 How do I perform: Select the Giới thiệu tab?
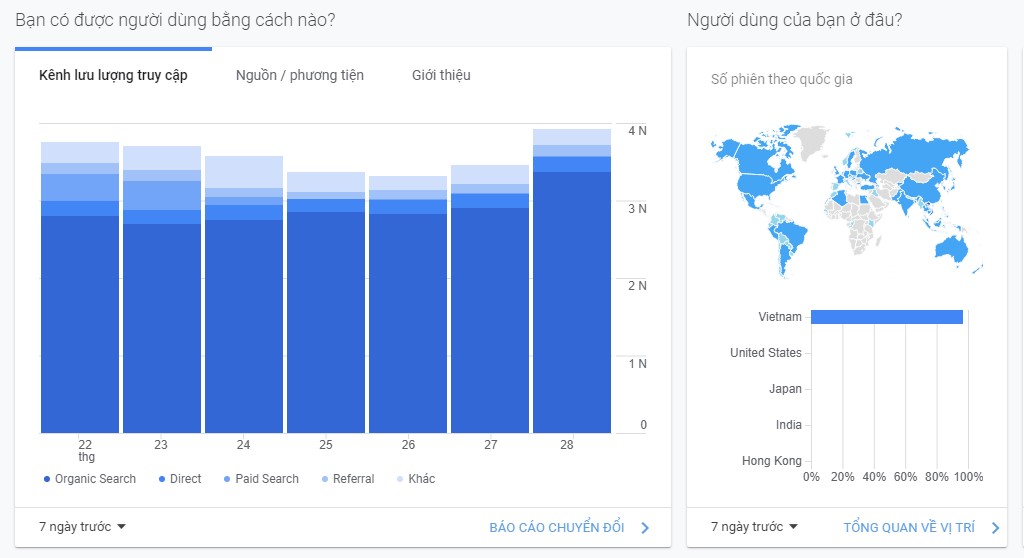pyautogui.click(x=441, y=75)
